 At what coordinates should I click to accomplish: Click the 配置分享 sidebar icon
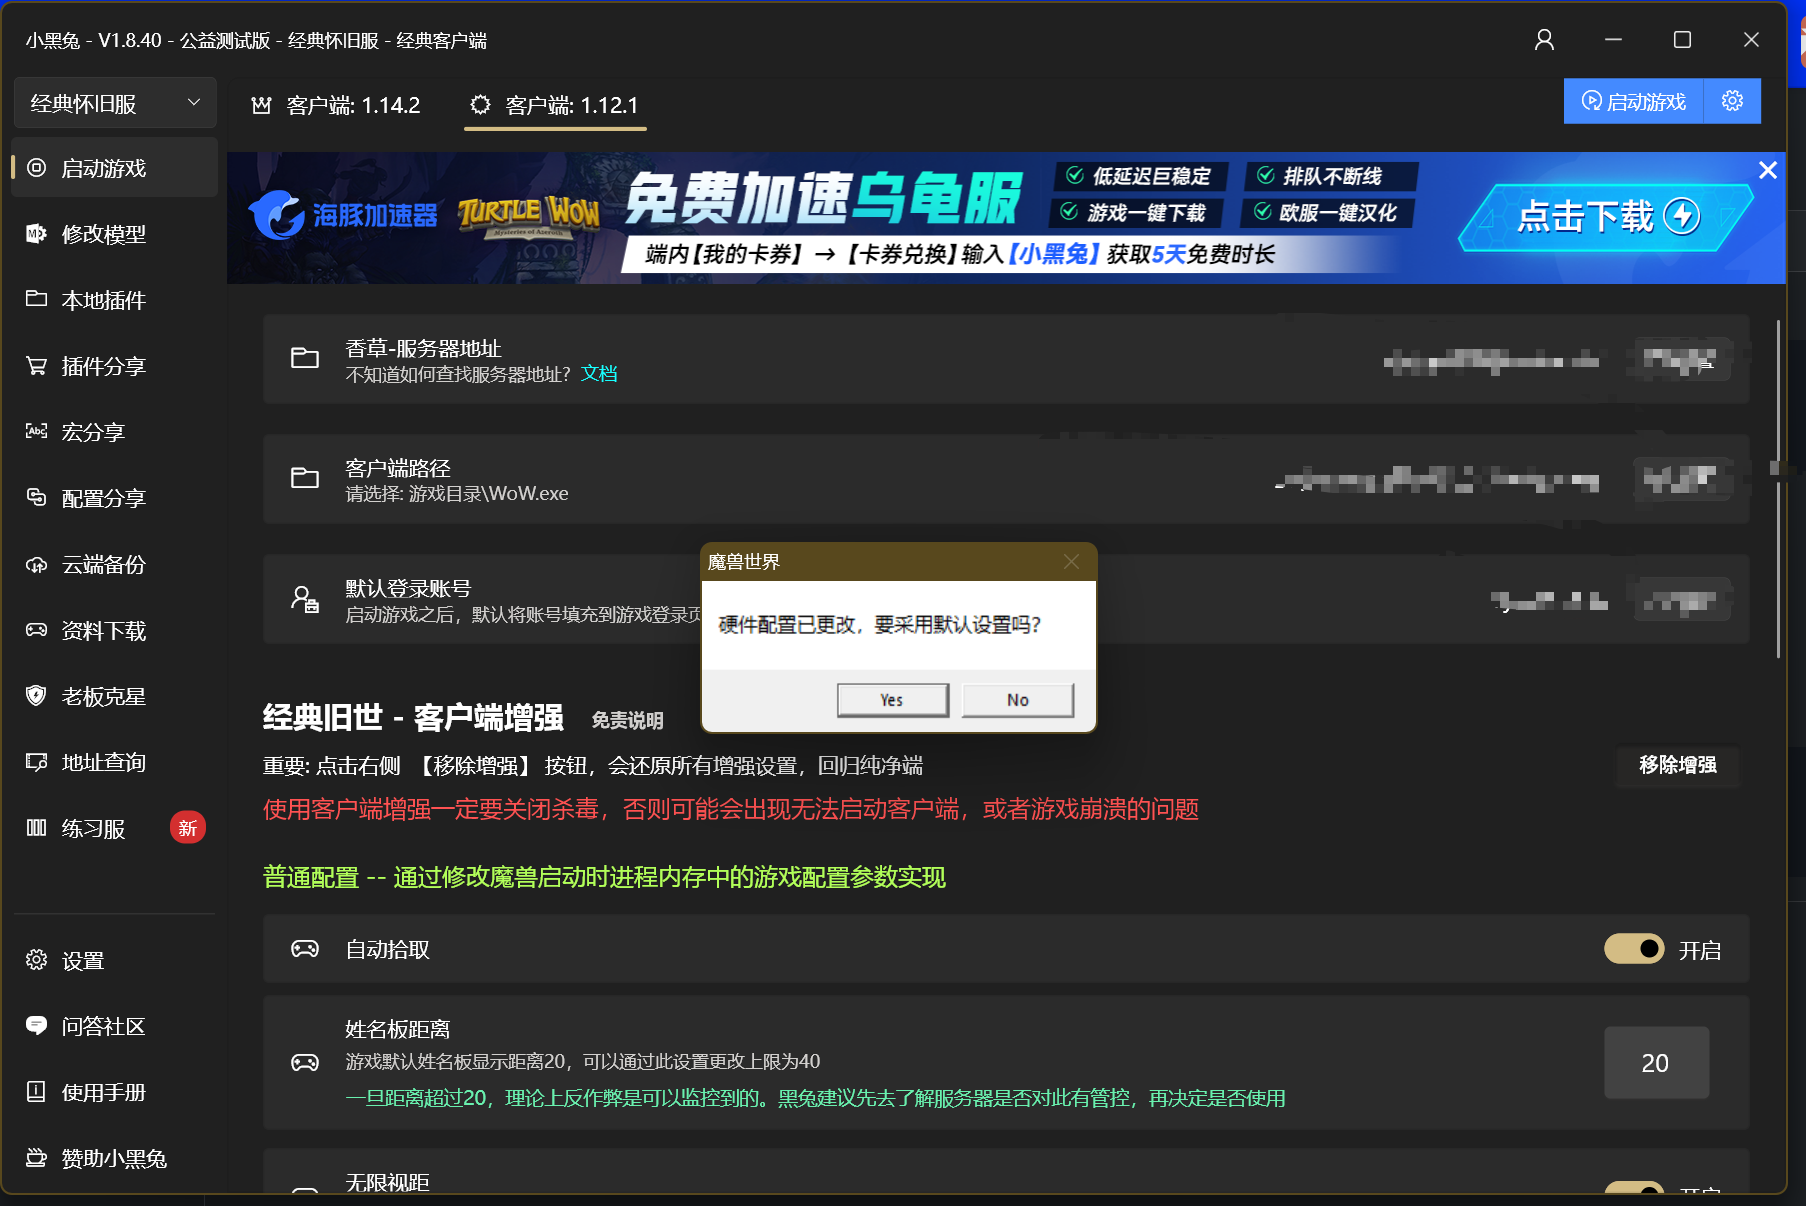point(37,497)
